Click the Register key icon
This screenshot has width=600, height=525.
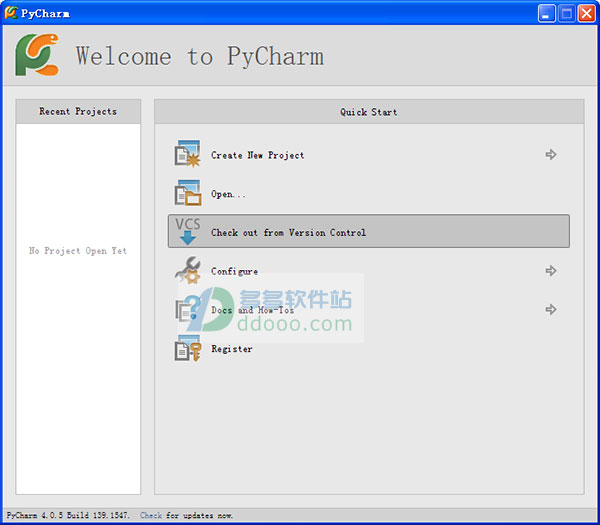pyautogui.click(x=188, y=348)
